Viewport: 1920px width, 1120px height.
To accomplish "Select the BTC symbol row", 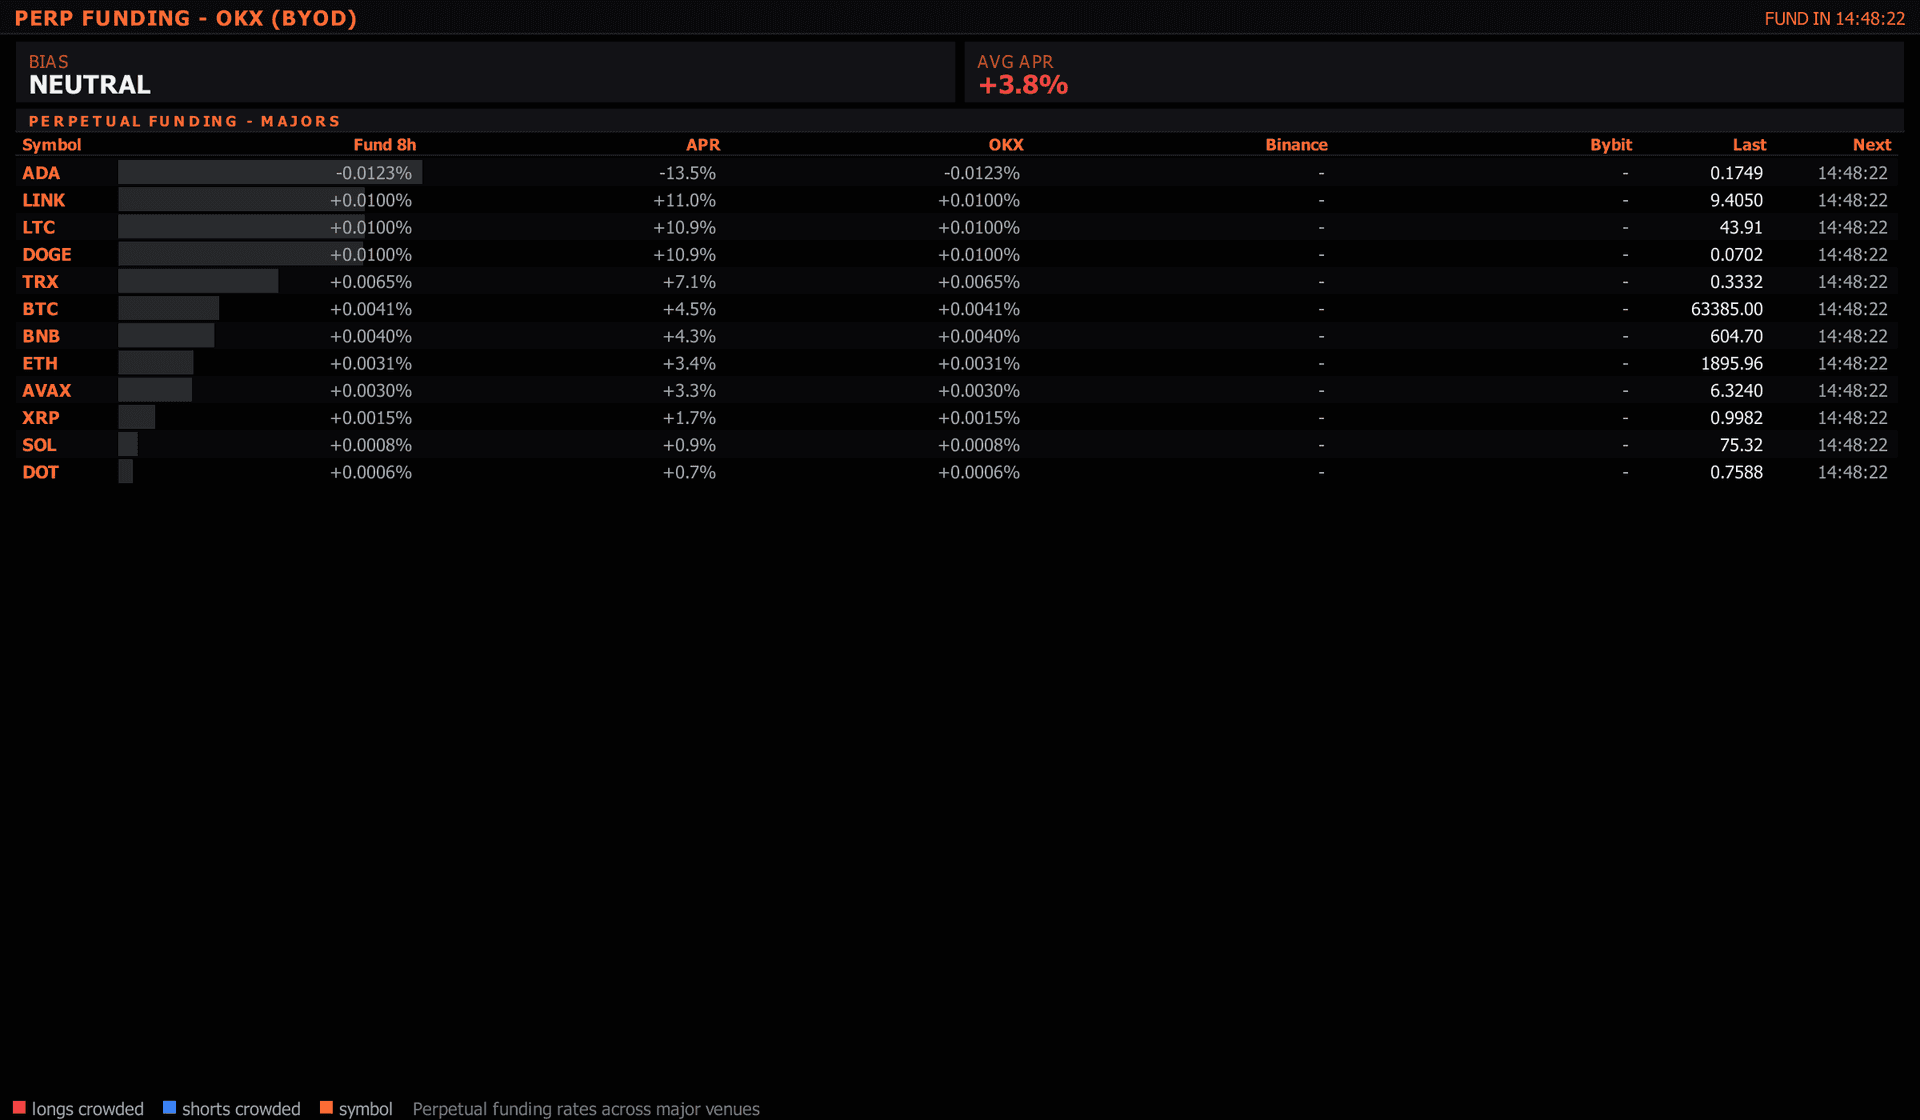I will tap(957, 309).
